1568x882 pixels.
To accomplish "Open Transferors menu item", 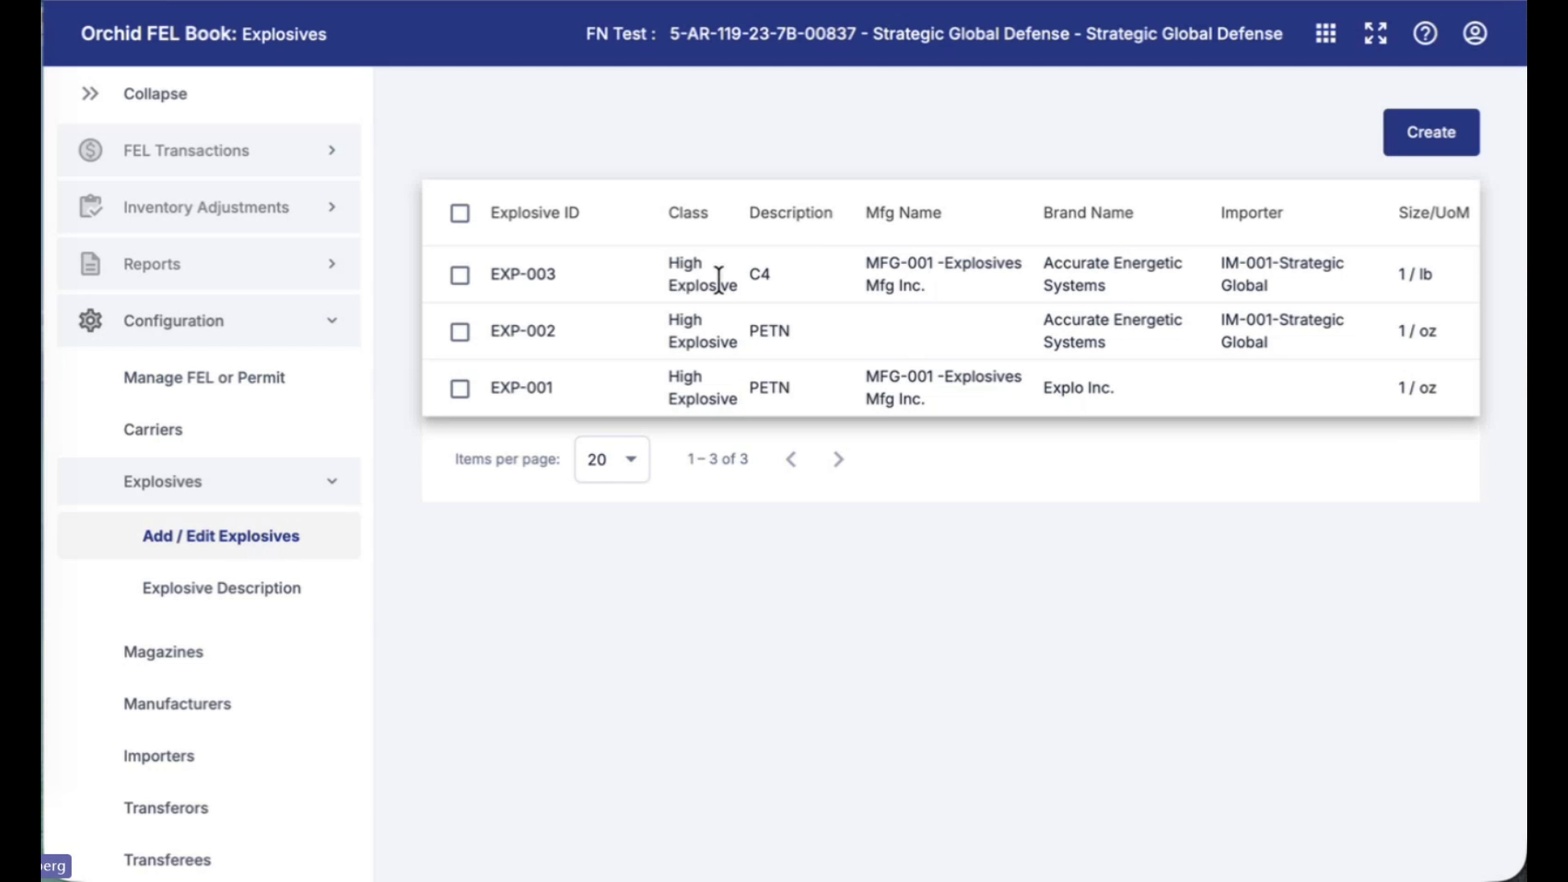I will pyautogui.click(x=166, y=808).
